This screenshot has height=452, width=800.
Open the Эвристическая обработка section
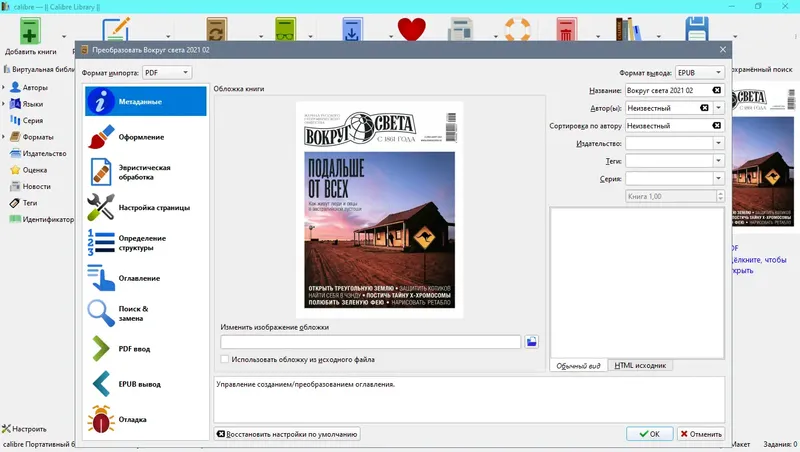click(x=146, y=172)
